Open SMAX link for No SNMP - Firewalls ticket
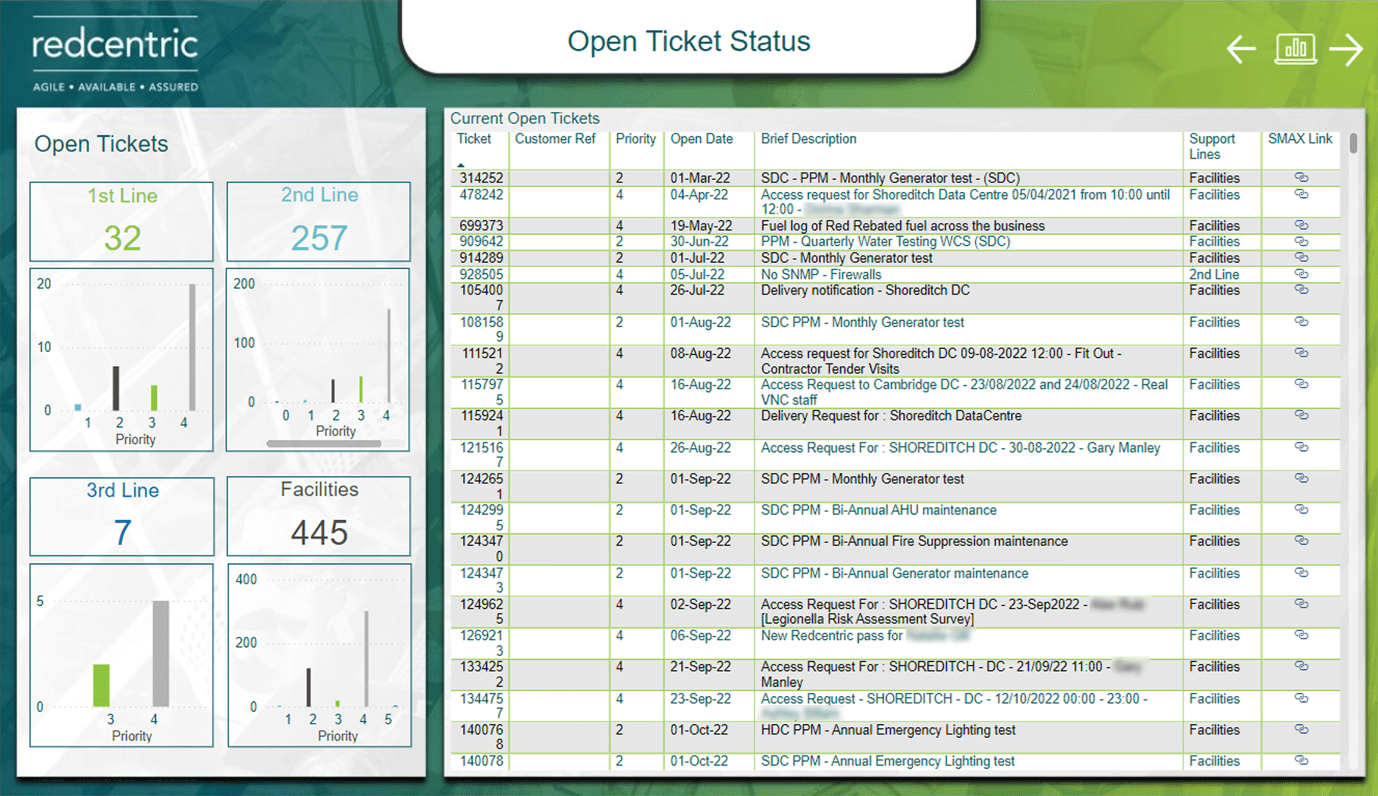This screenshot has height=796, width=1378. coord(1301,274)
